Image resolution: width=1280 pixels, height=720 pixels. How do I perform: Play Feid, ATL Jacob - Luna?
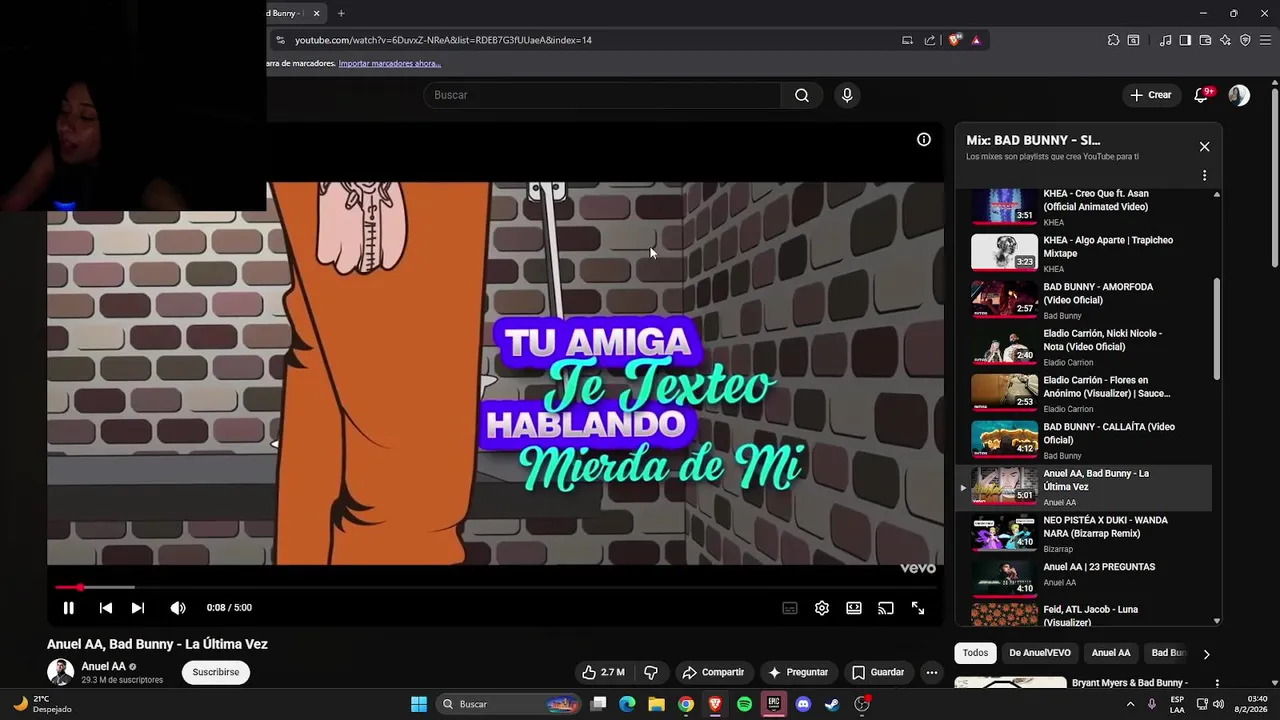1084,614
